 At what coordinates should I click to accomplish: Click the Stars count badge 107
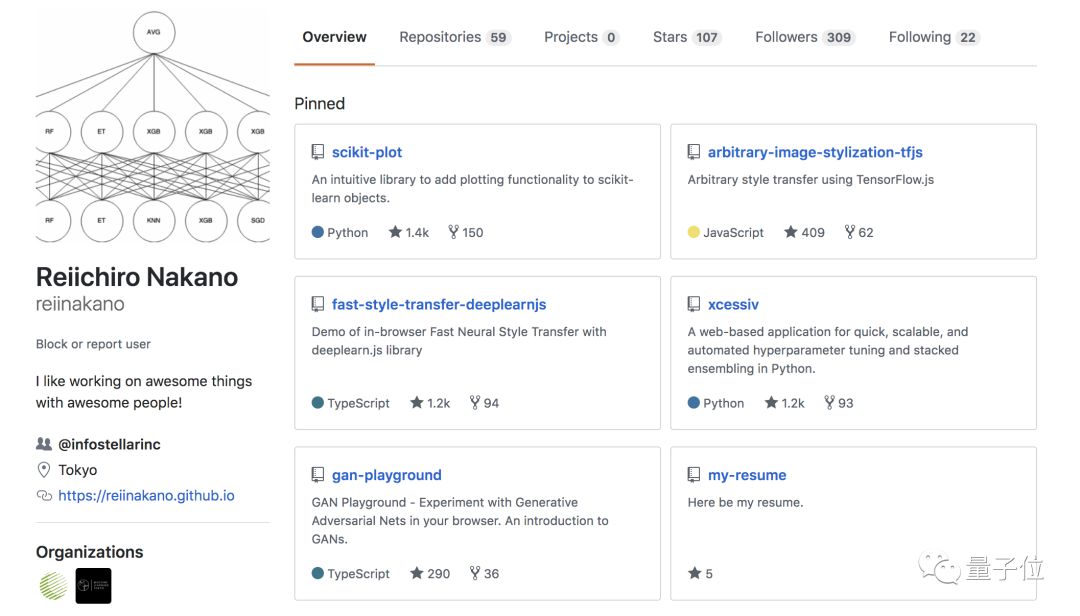point(706,38)
